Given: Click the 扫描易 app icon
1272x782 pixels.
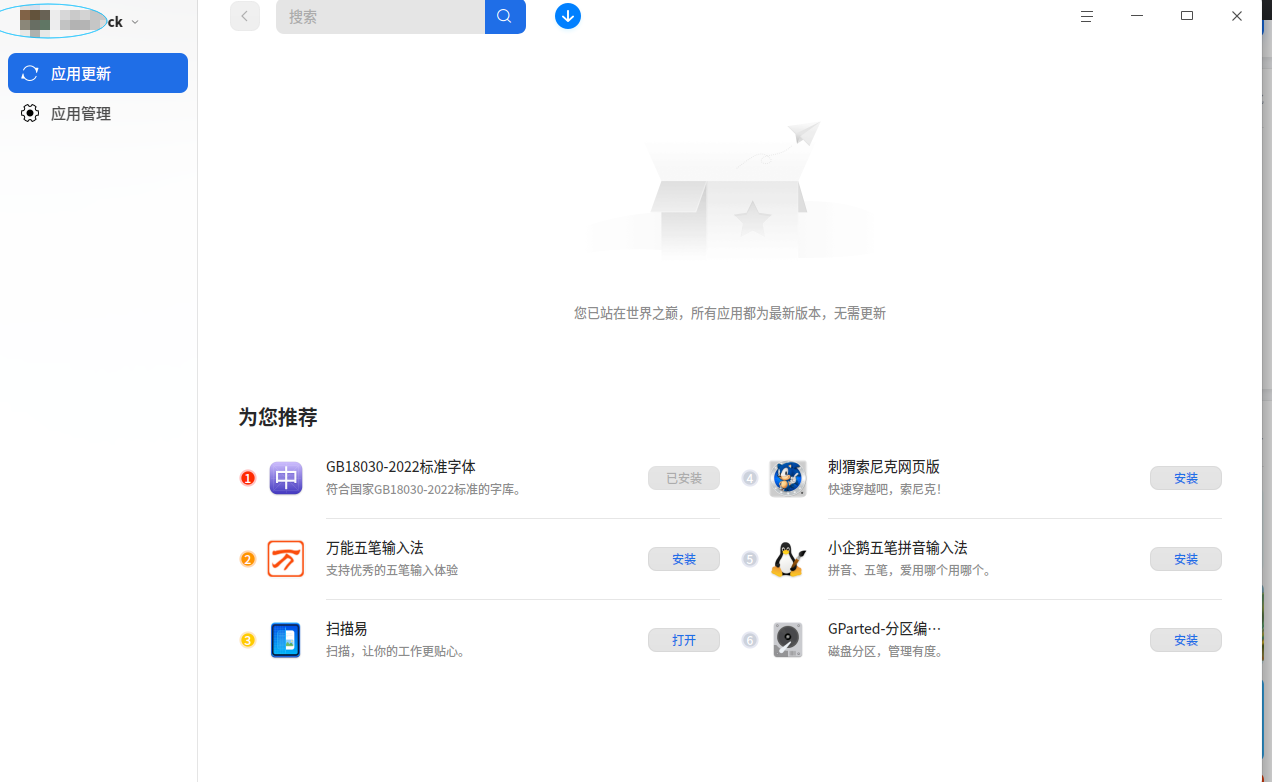Looking at the screenshot, I should [286, 640].
